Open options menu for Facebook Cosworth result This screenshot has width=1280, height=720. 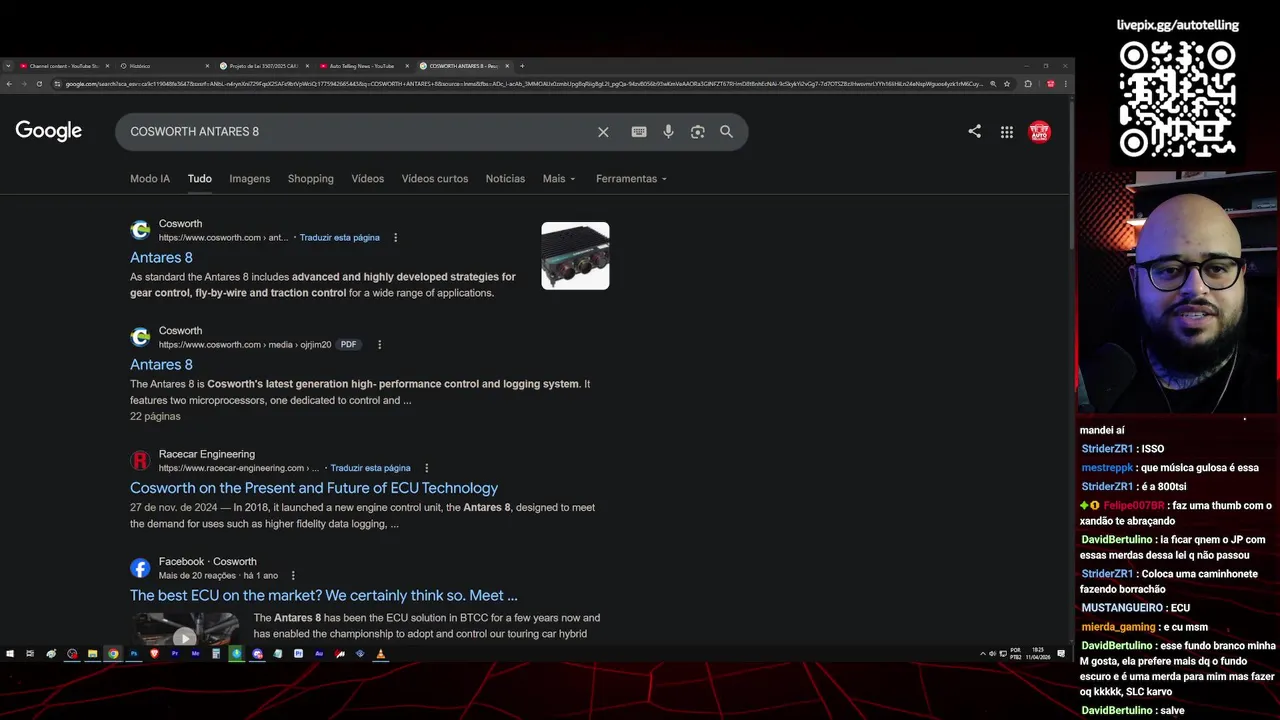pyautogui.click(x=293, y=576)
